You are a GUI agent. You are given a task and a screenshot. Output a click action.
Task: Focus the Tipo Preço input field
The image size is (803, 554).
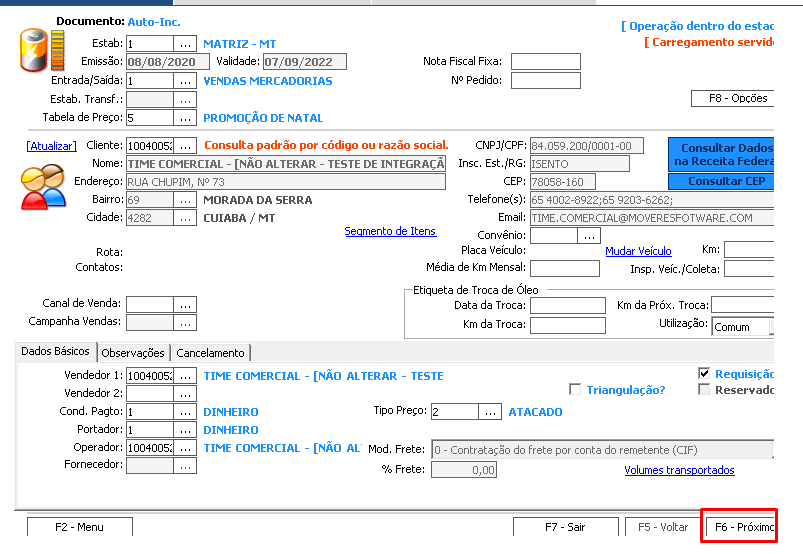(455, 412)
